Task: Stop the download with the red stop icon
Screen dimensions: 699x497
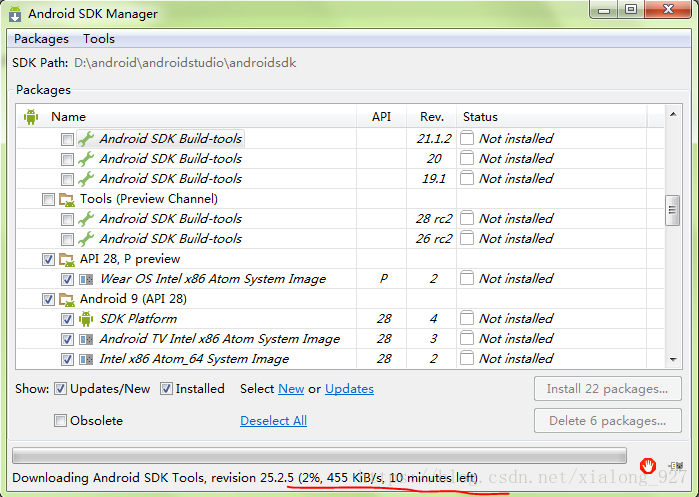Action: (x=647, y=466)
